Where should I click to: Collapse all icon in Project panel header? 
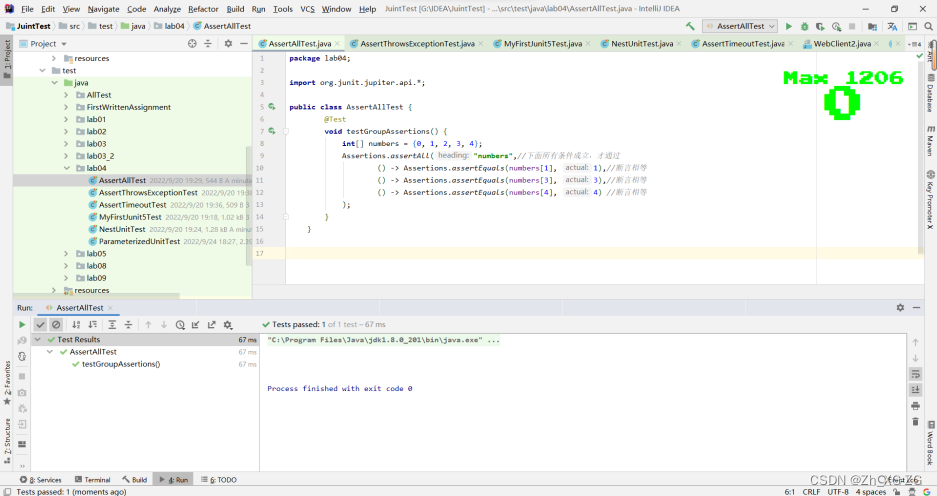click(x=207, y=44)
